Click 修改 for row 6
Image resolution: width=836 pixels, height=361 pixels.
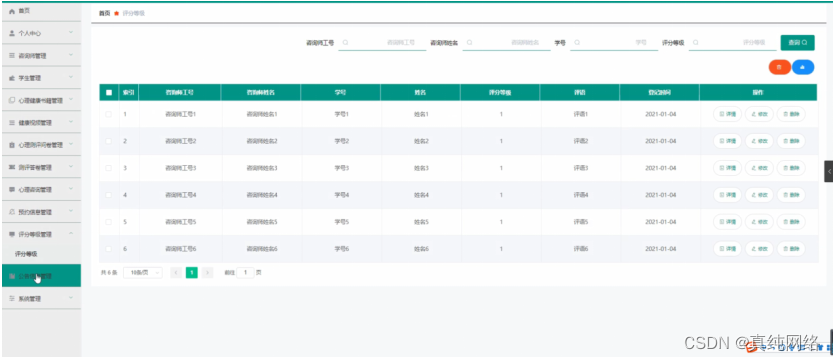[x=759, y=249]
